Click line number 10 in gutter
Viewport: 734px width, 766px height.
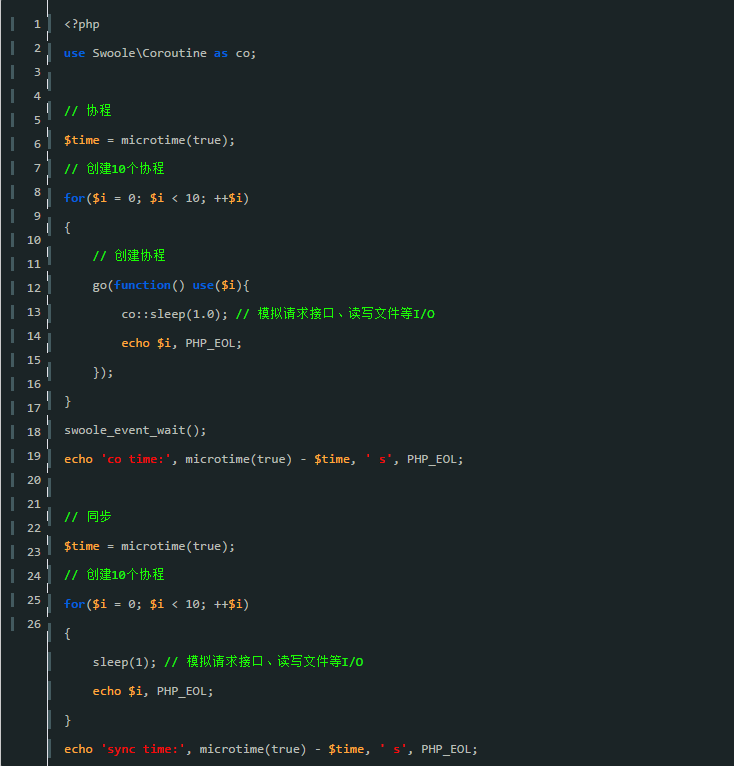pyautogui.click(x=34, y=240)
